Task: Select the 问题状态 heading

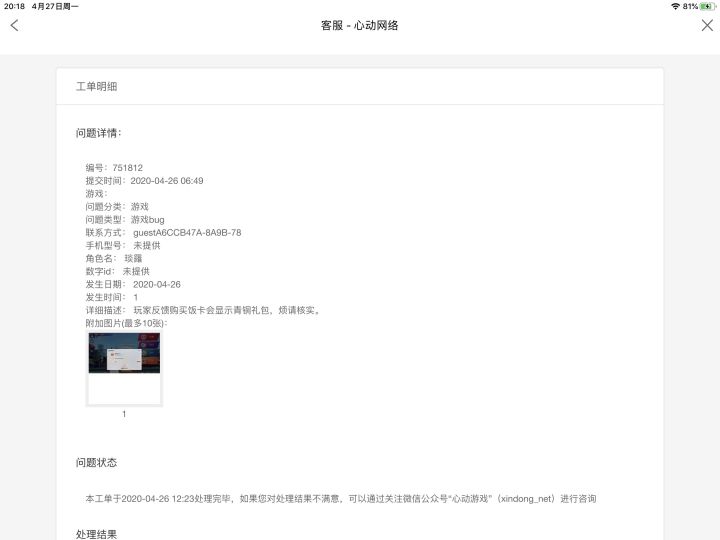Action: [x=96, y=462]
